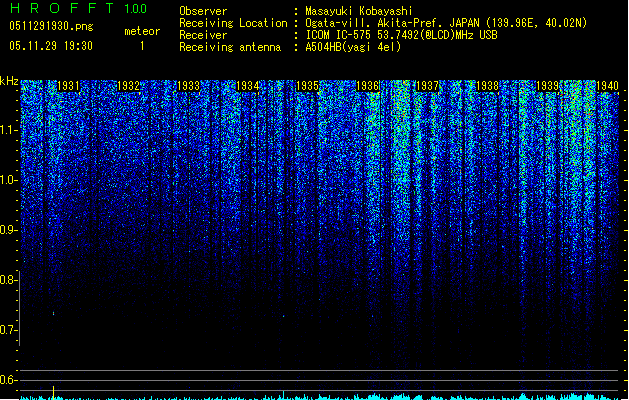Click the 1935 time marker
This screenshot has width=629, height=400.
(x=308, y=86)
